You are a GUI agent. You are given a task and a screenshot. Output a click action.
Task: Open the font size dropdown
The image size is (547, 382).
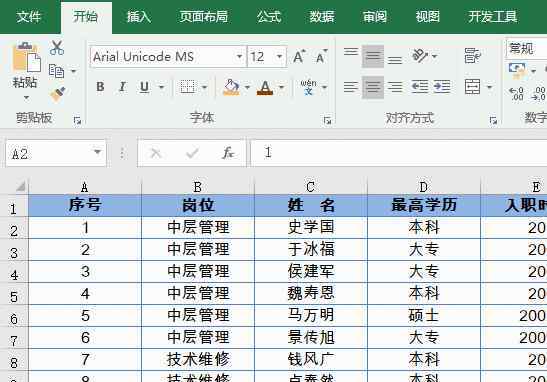pyautogui.click(x=279, y=56)
